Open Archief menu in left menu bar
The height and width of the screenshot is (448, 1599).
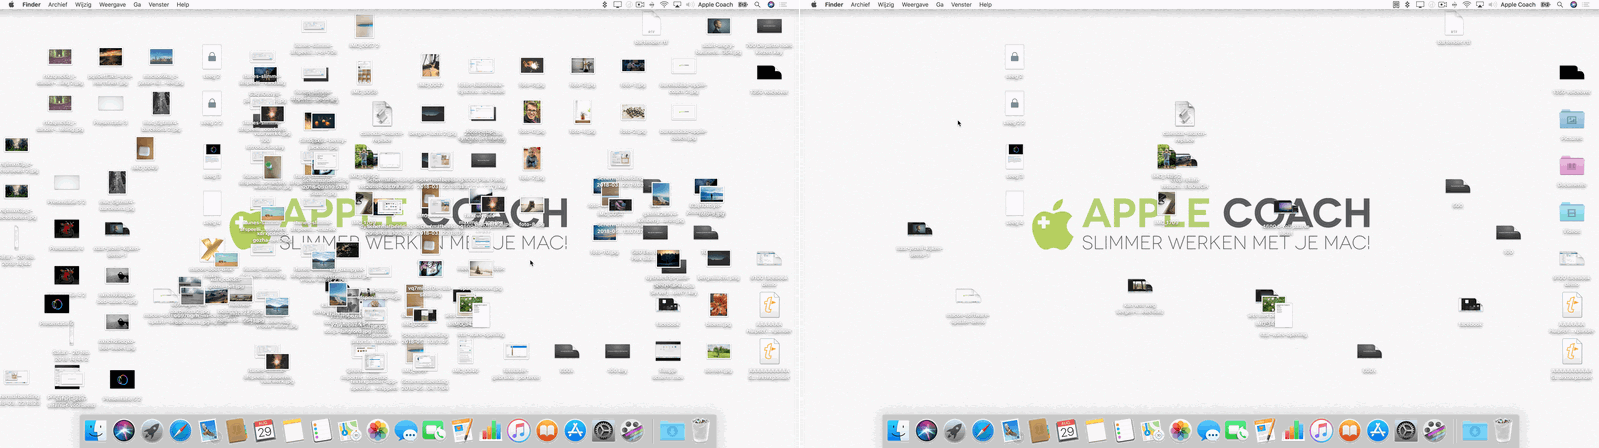click(58, 4)
